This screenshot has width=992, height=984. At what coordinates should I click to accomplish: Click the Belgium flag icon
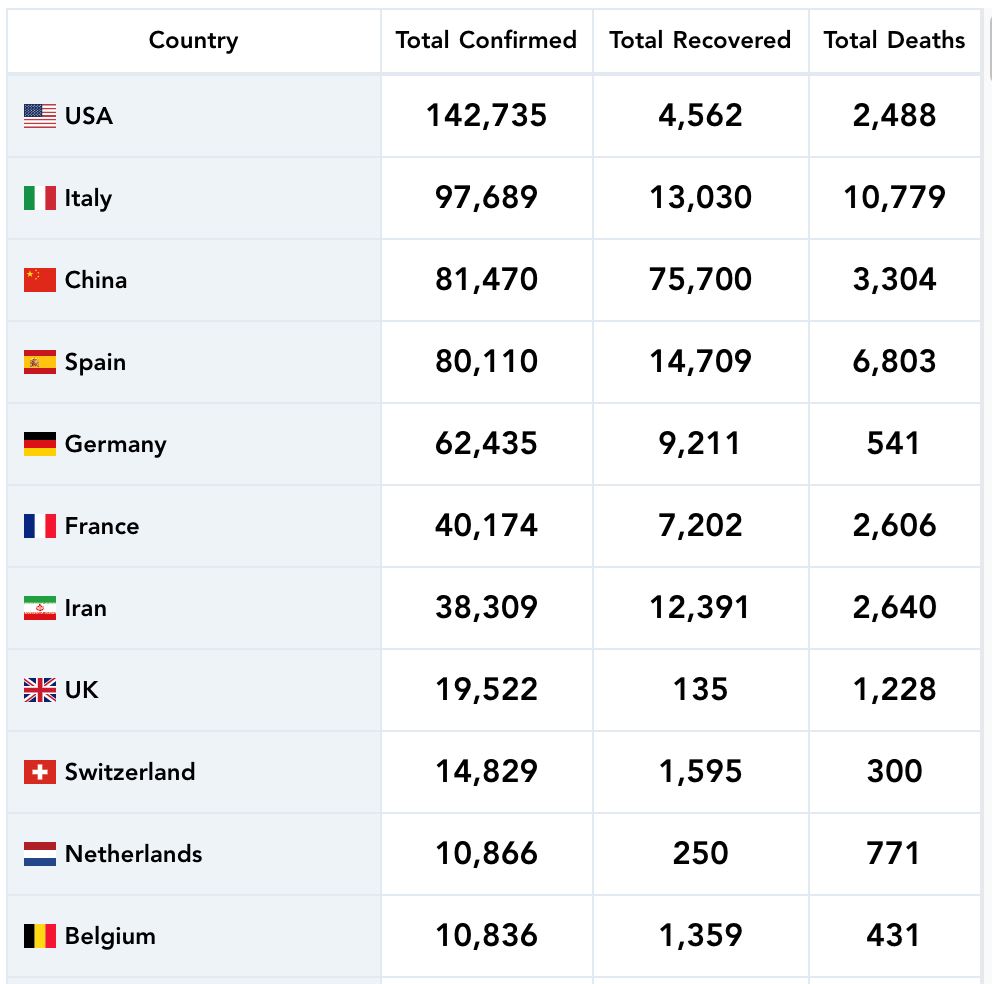coord(40,936)
